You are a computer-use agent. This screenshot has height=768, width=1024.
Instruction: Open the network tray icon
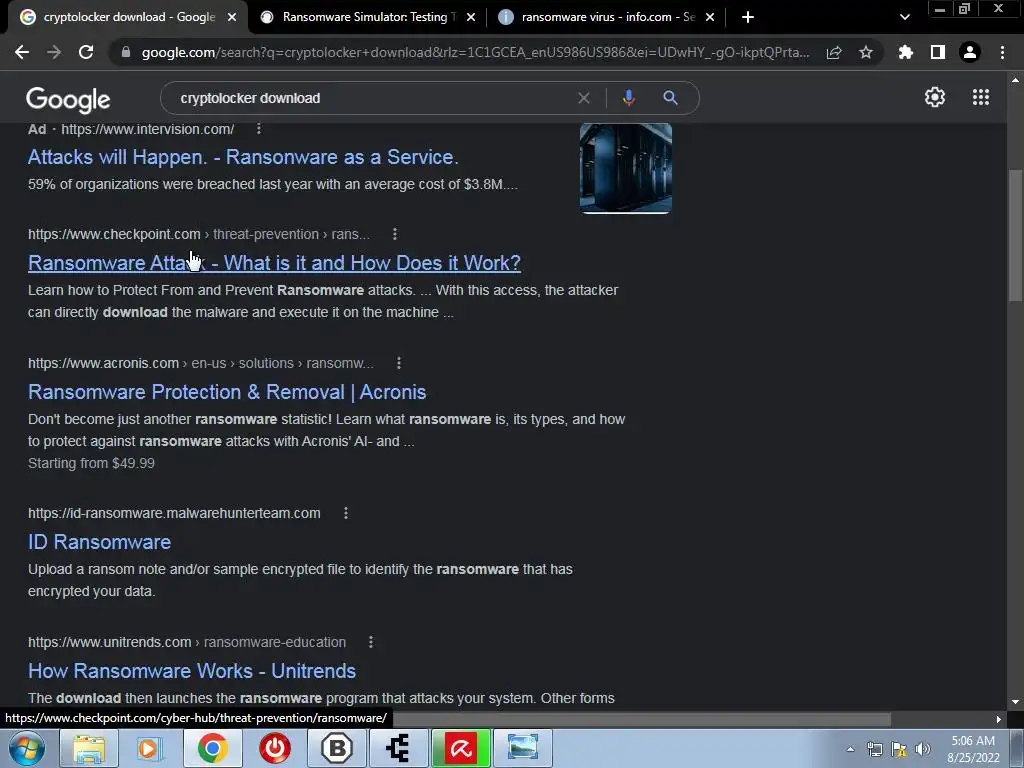874,749
